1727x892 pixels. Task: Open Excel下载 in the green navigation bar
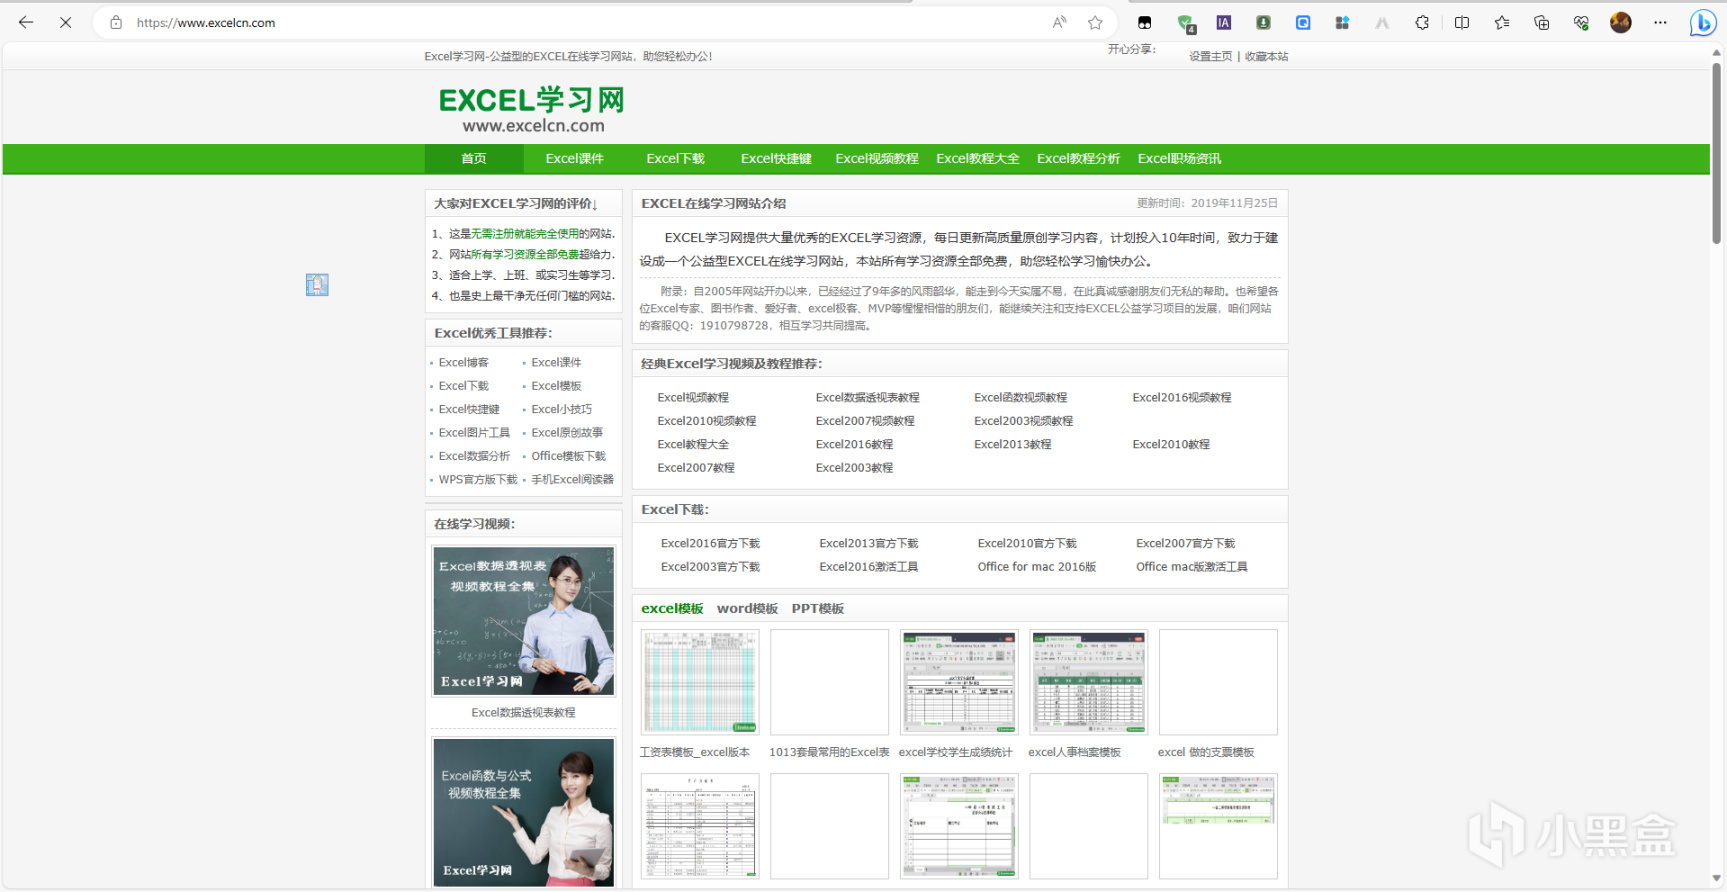(675, 159)
